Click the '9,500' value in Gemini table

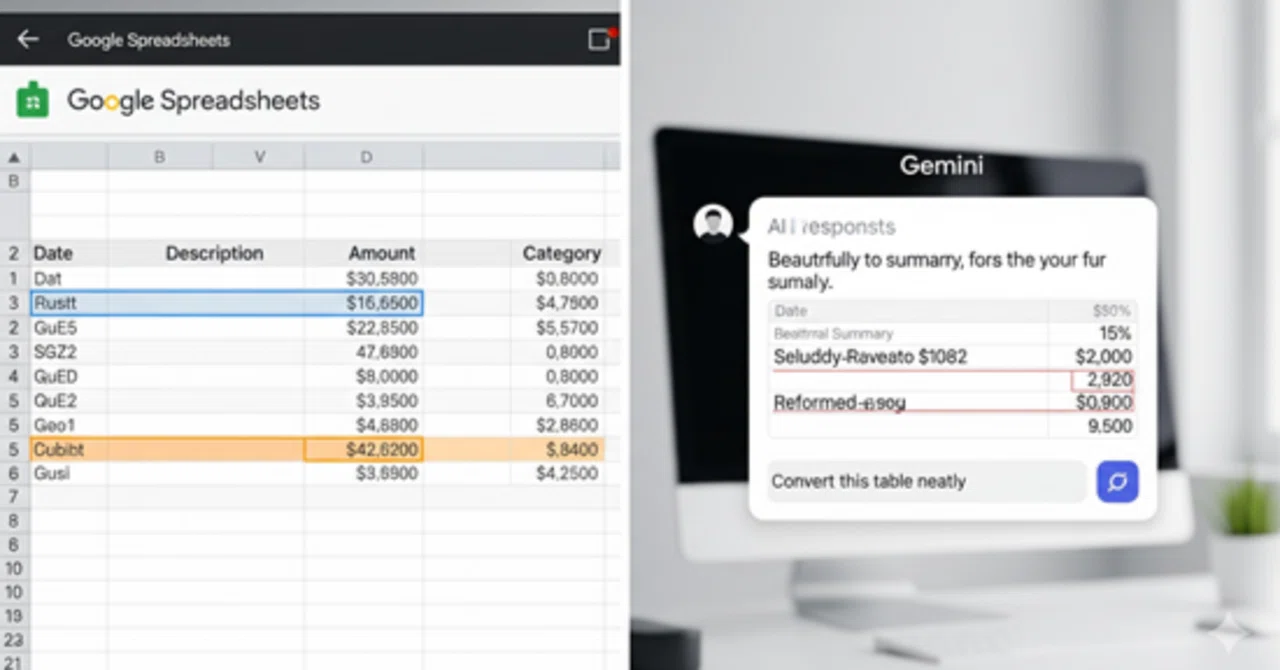point(1109,426)
